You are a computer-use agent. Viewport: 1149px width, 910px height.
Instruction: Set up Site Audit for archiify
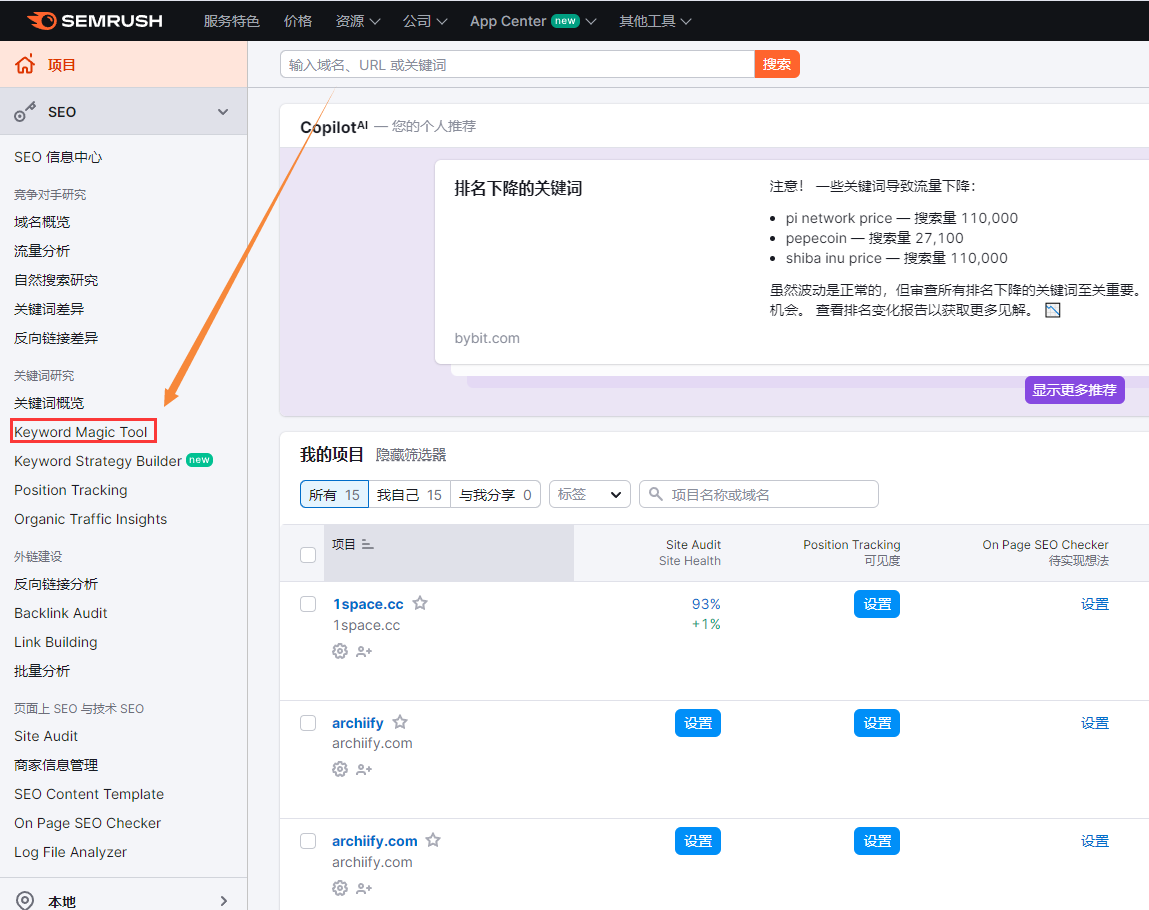click(x=698, y=722)
